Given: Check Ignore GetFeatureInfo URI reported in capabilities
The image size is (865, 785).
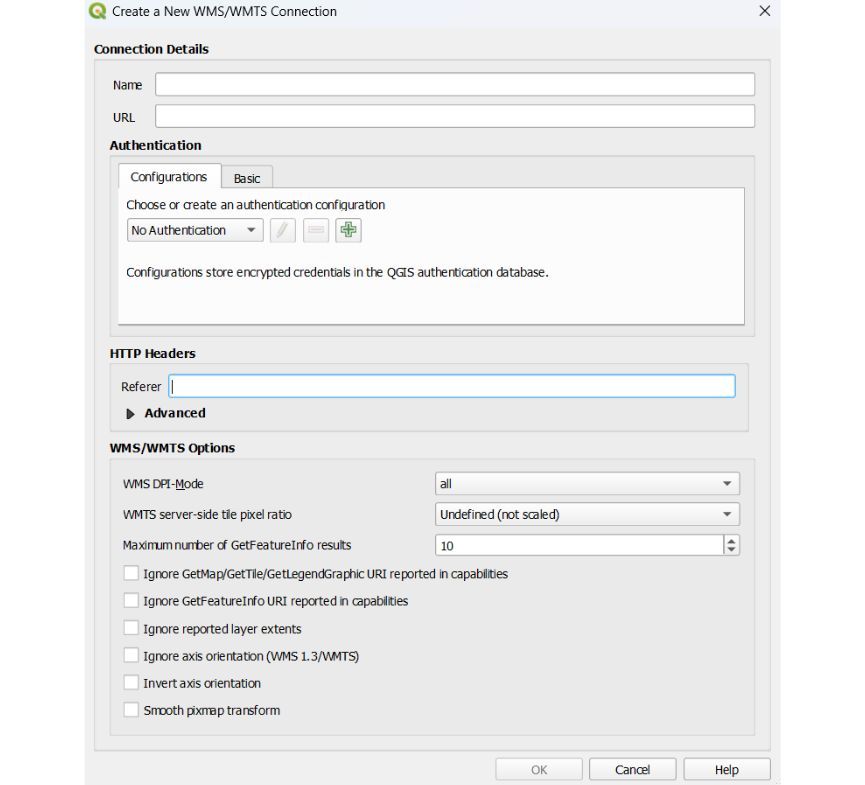Looking at the screenshot, I should [x=131, y=601].
